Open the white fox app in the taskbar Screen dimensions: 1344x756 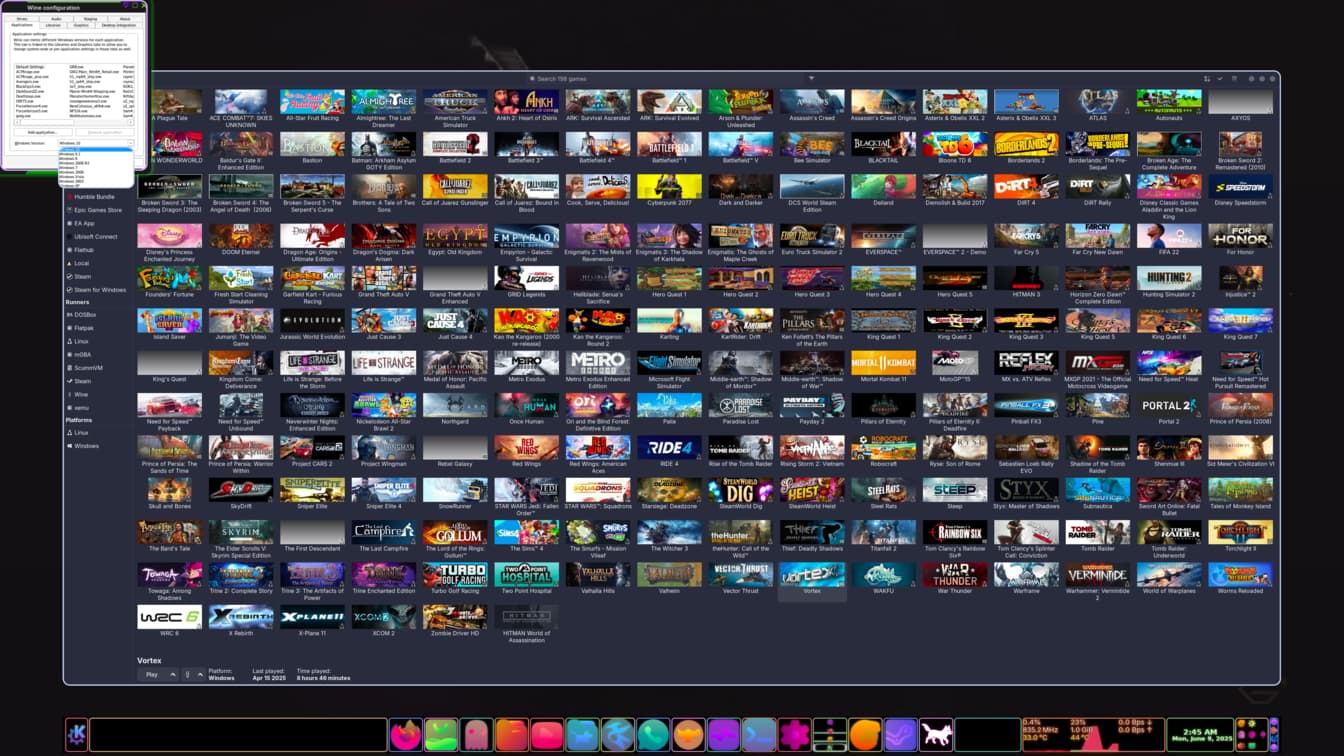coord(936,735)
